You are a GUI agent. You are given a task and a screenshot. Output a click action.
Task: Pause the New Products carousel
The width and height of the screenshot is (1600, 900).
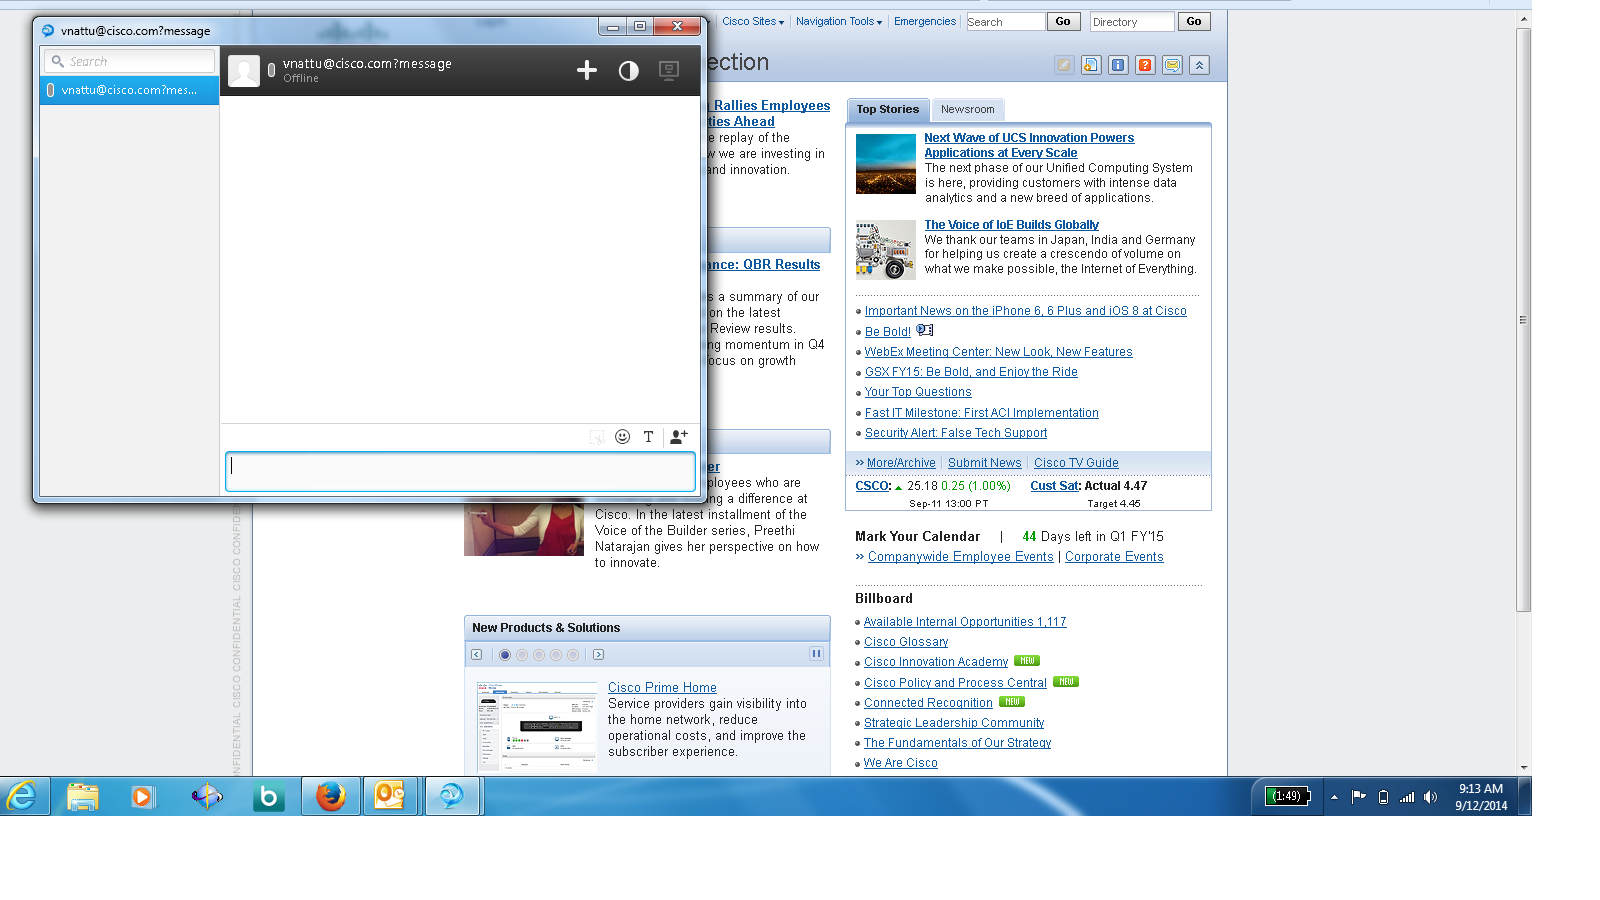pos(816,654)
